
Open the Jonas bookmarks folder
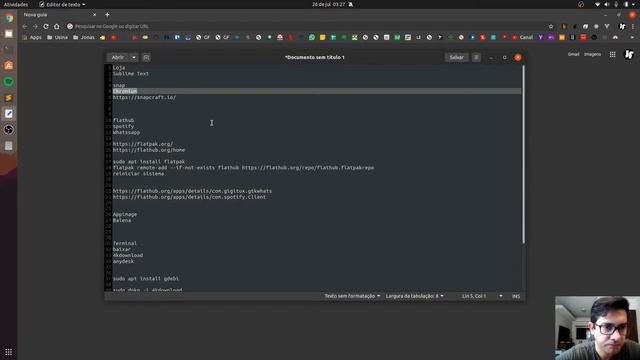click(x=84, y=37)
